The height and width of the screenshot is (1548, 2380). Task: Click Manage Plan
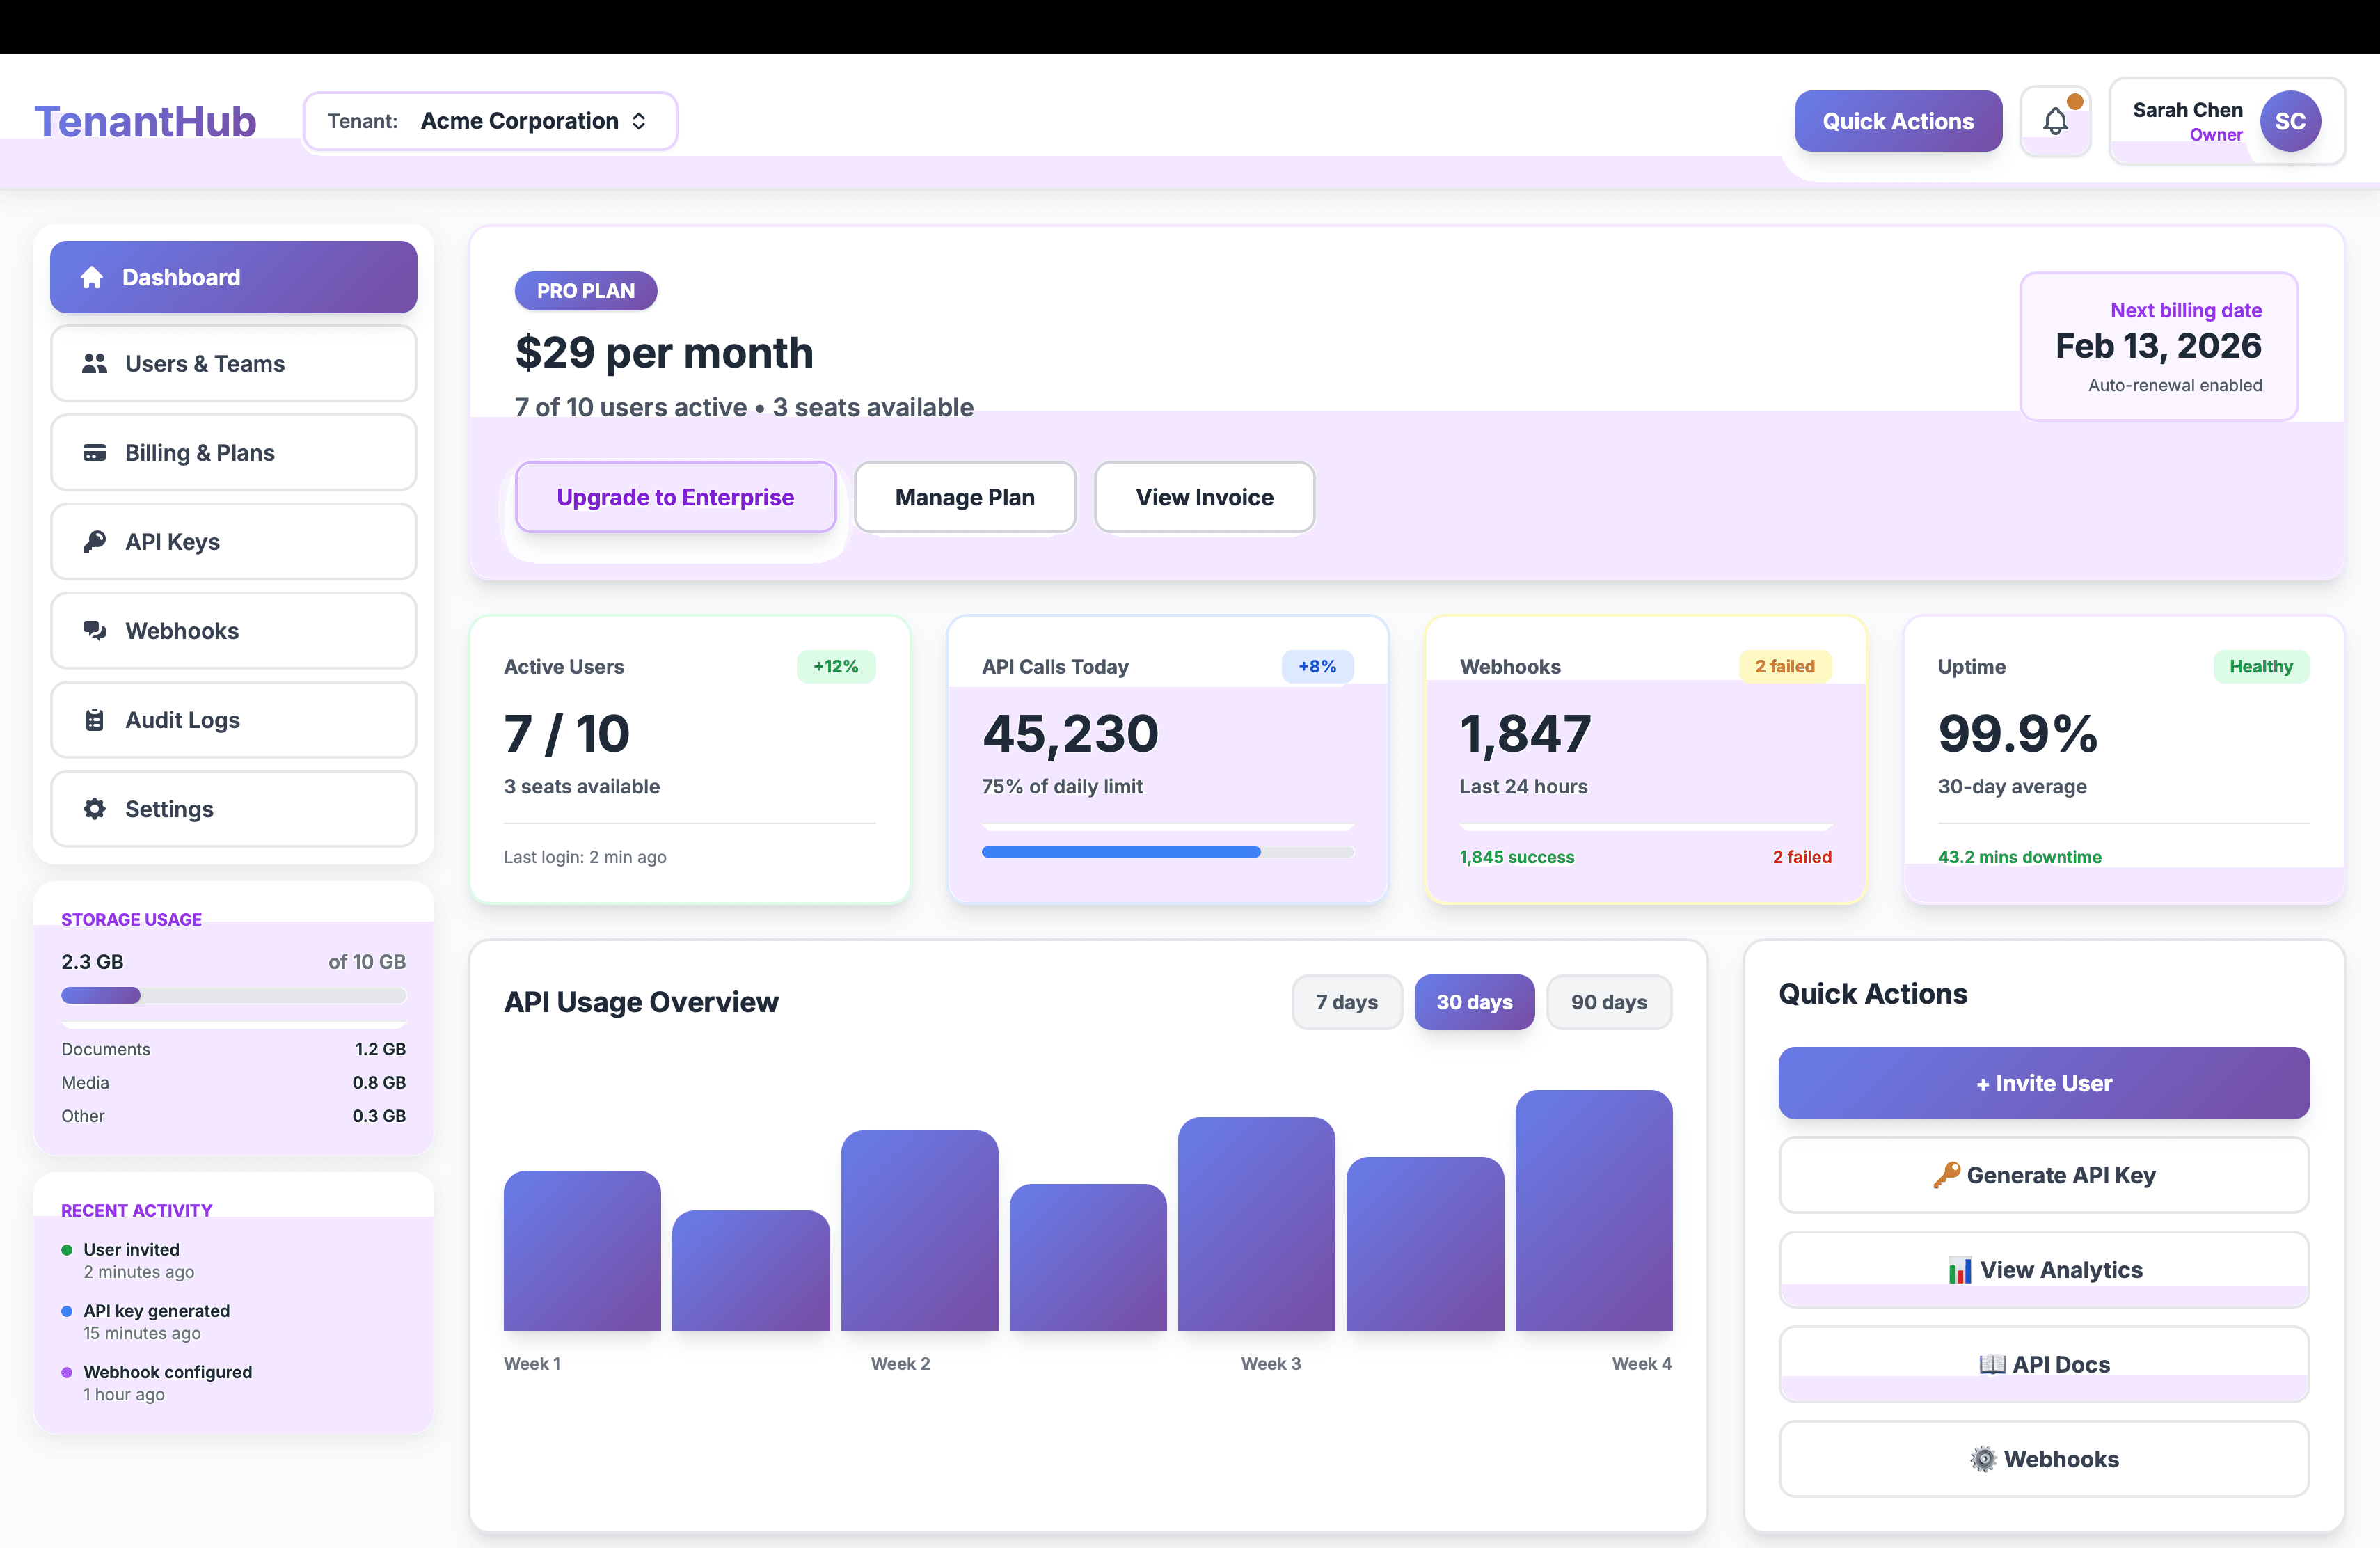click(965, 497)
